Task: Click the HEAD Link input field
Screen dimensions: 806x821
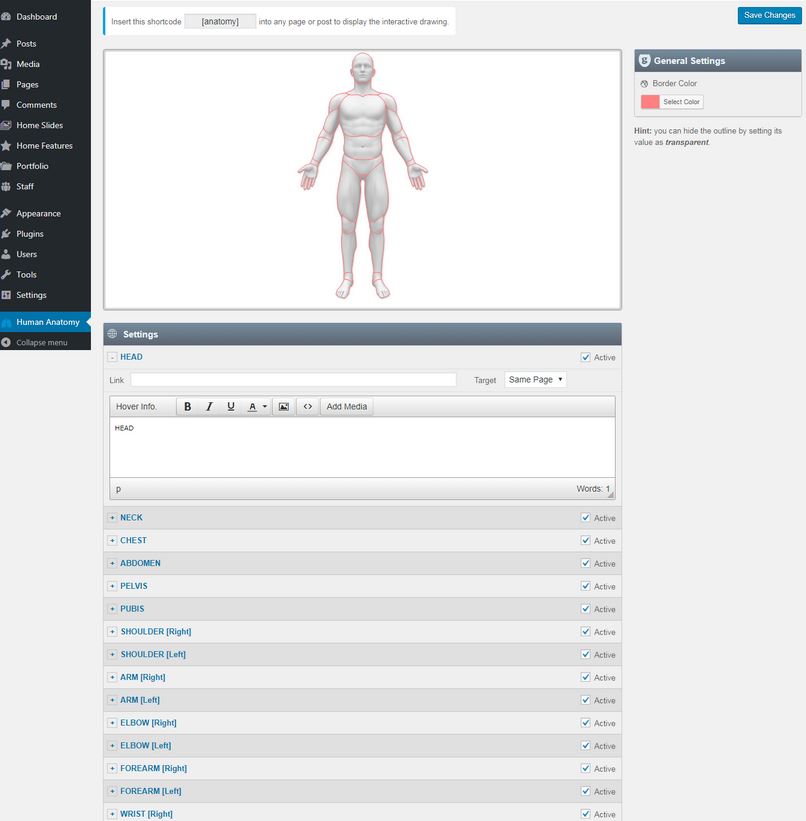Action: pyautogui.click(x=293, y=380)
